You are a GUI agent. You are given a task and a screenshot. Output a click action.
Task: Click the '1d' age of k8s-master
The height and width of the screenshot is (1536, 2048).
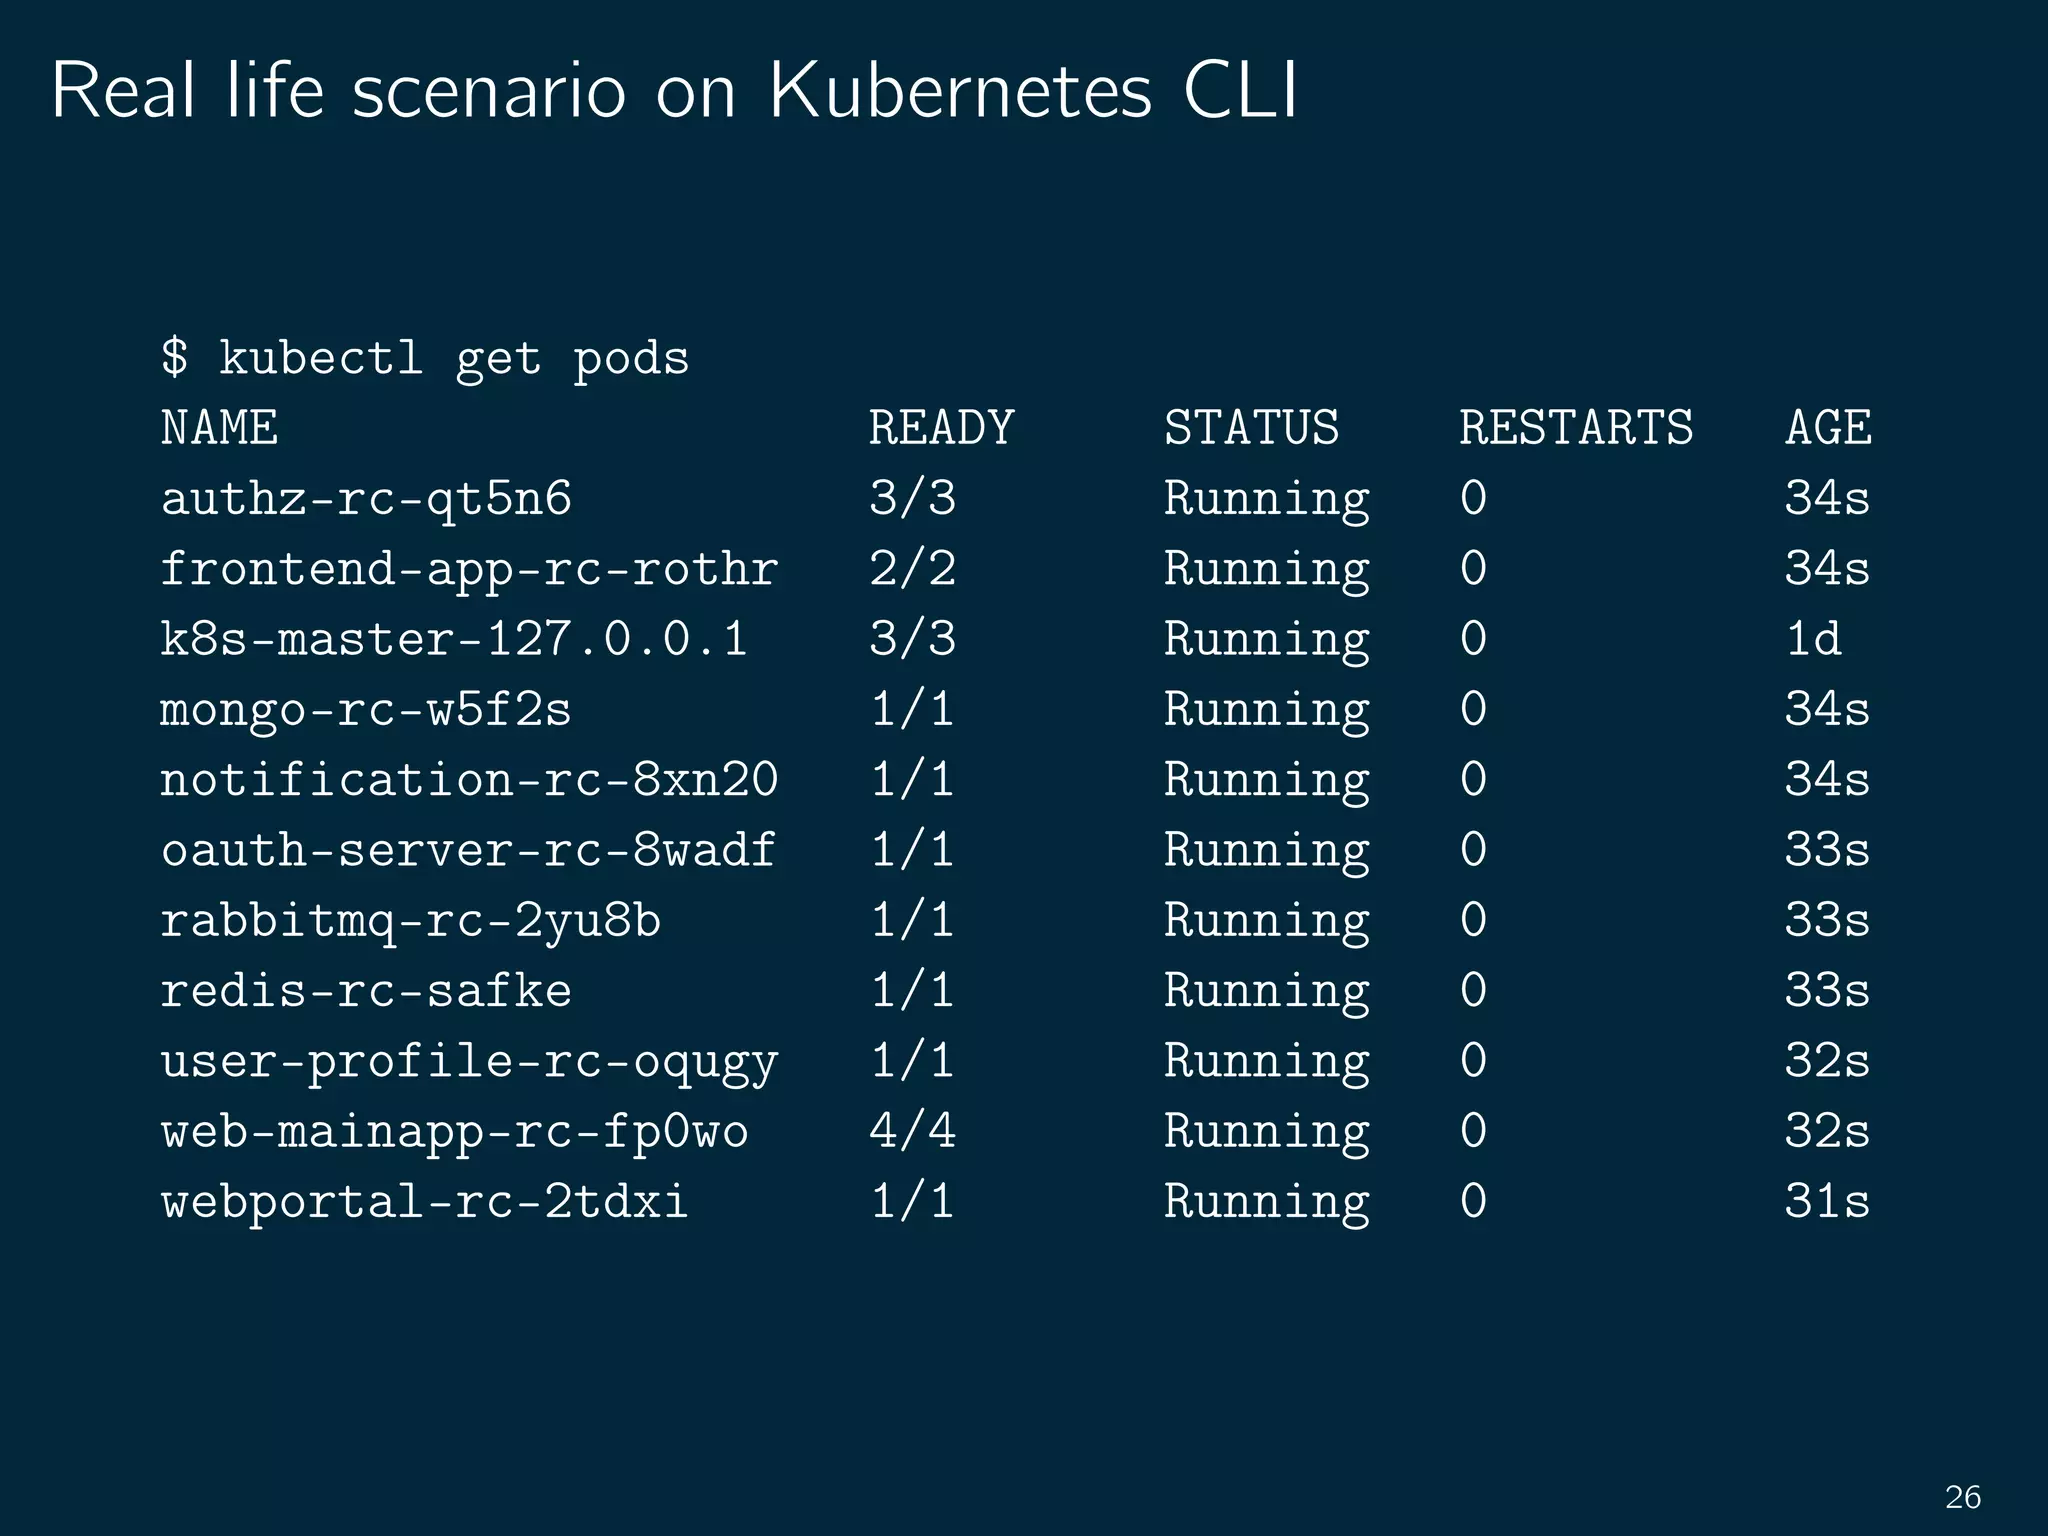tap(1813, 640)
